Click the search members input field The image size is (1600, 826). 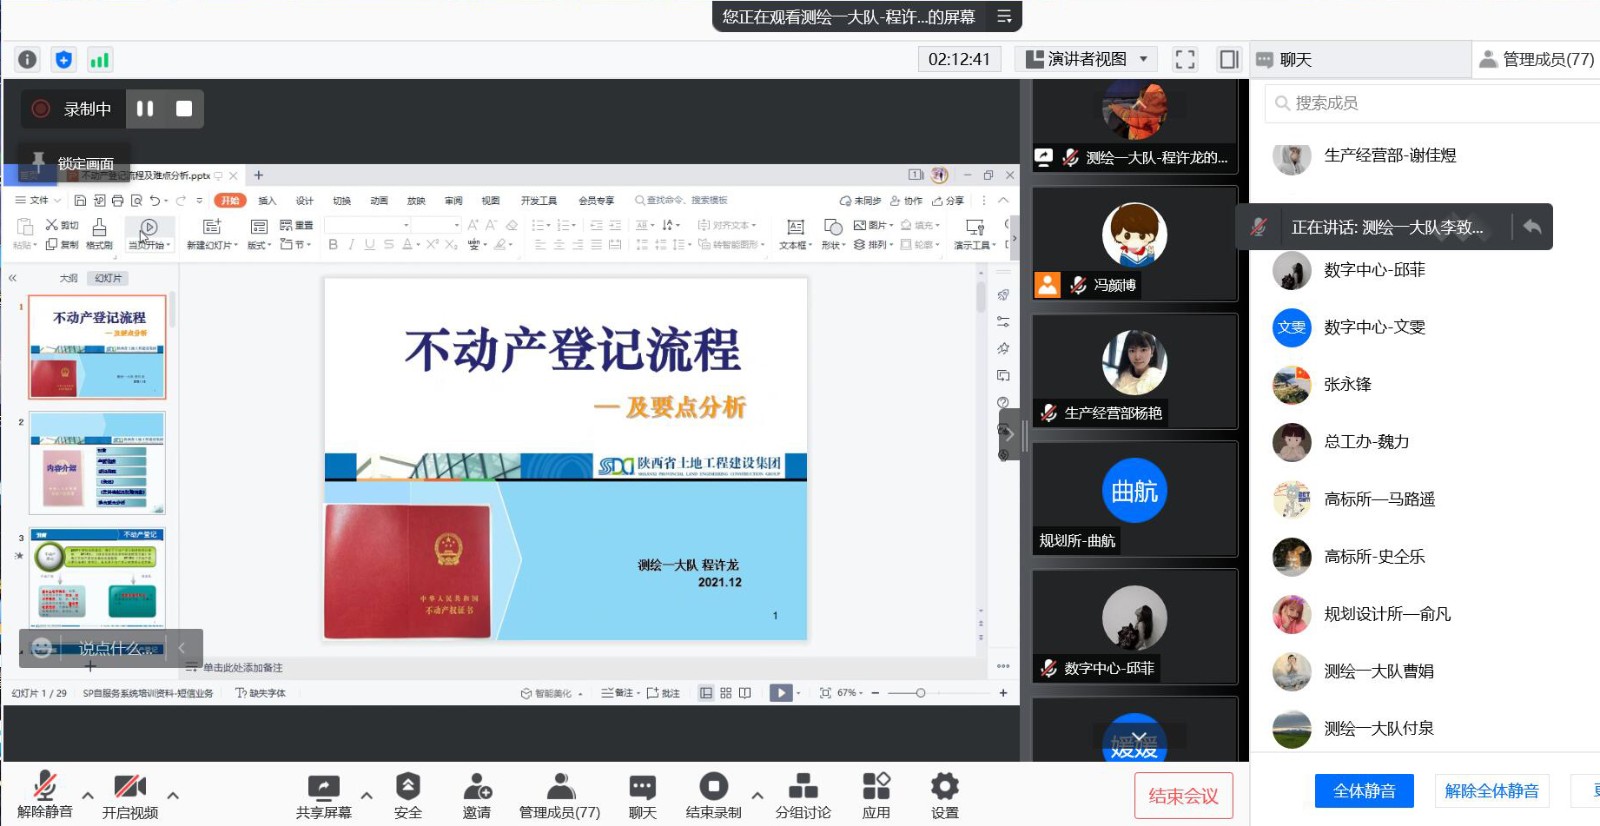coord(1430,103)
